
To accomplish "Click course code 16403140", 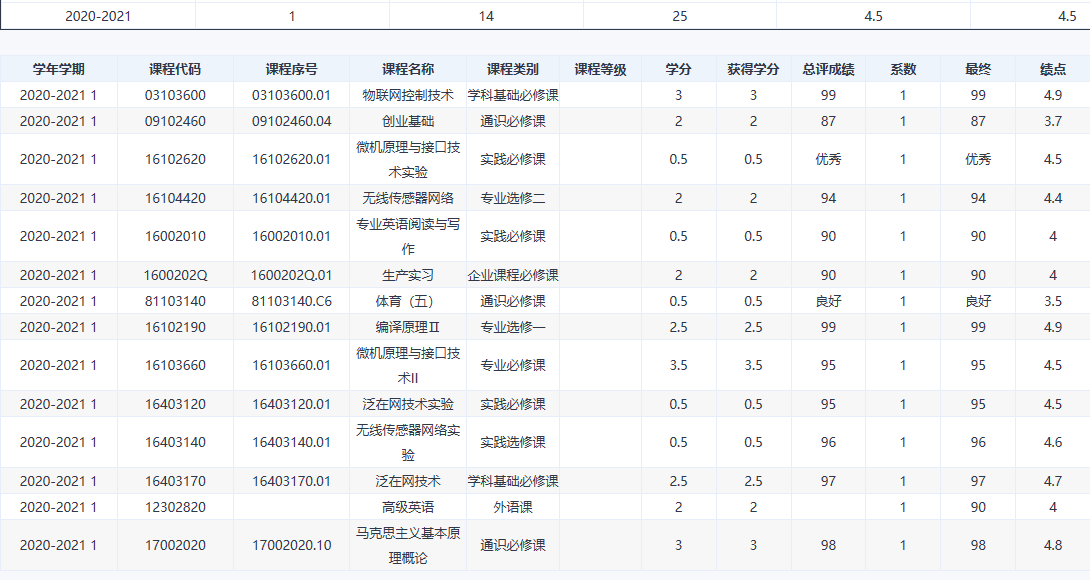I will click(175, 442).
